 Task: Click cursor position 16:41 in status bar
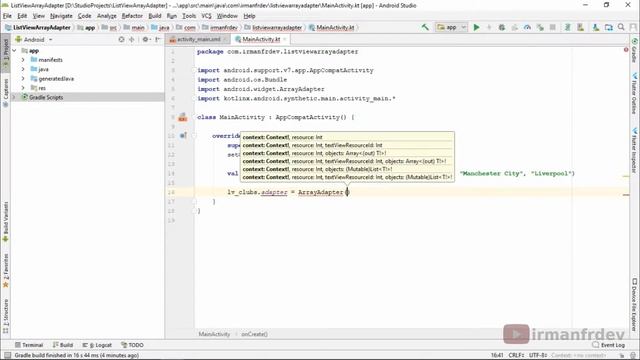(497, 356)
